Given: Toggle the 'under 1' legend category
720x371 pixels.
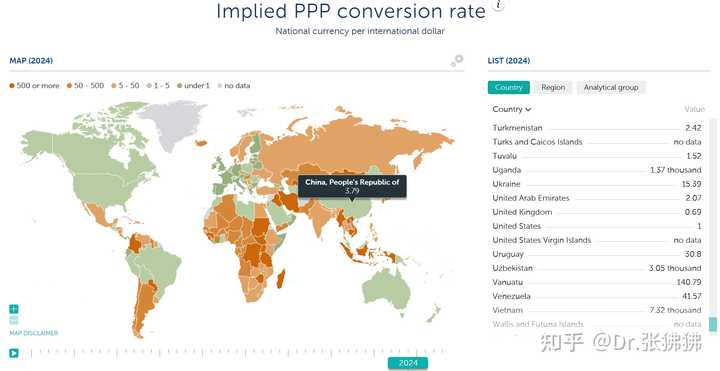Looking at the screenshot, I should tap(193, 85).
